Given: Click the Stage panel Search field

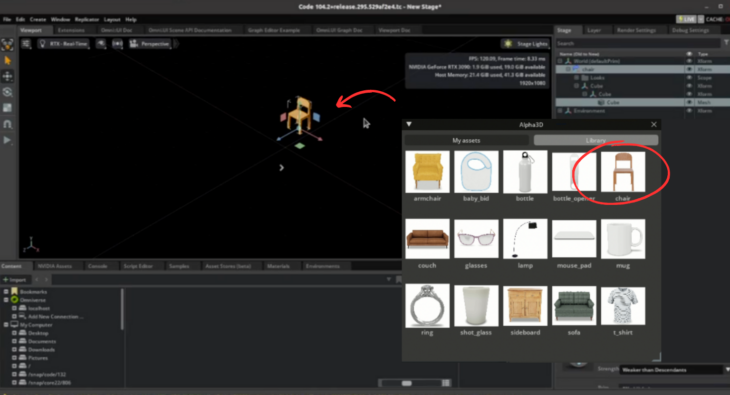Looking at the screenshot, I should (x=638, y=43).
